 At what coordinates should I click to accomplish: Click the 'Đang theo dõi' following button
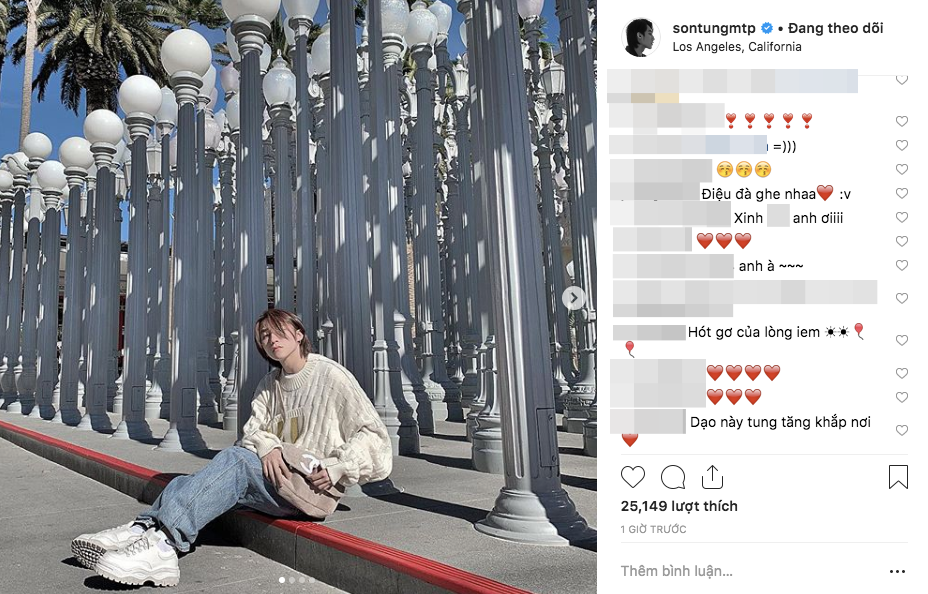pyautogui.click(x=836, y=28)
